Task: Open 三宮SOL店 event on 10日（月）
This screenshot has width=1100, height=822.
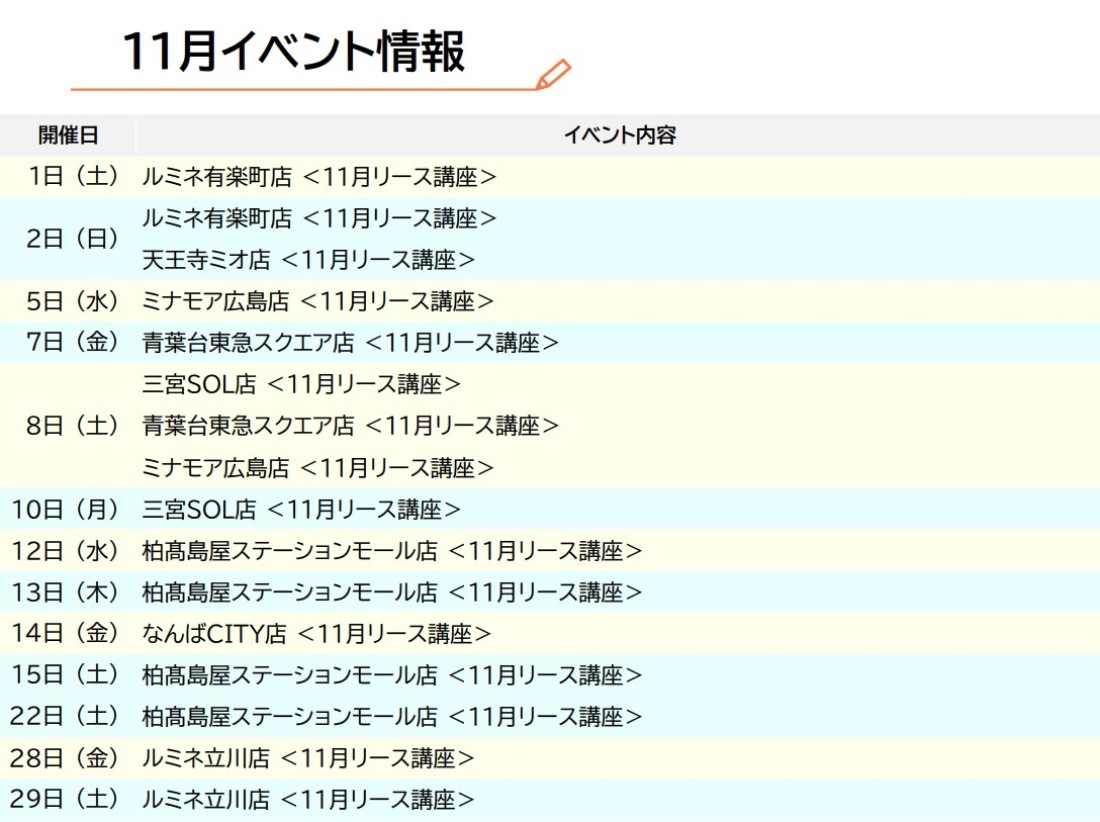Action: 301,509
